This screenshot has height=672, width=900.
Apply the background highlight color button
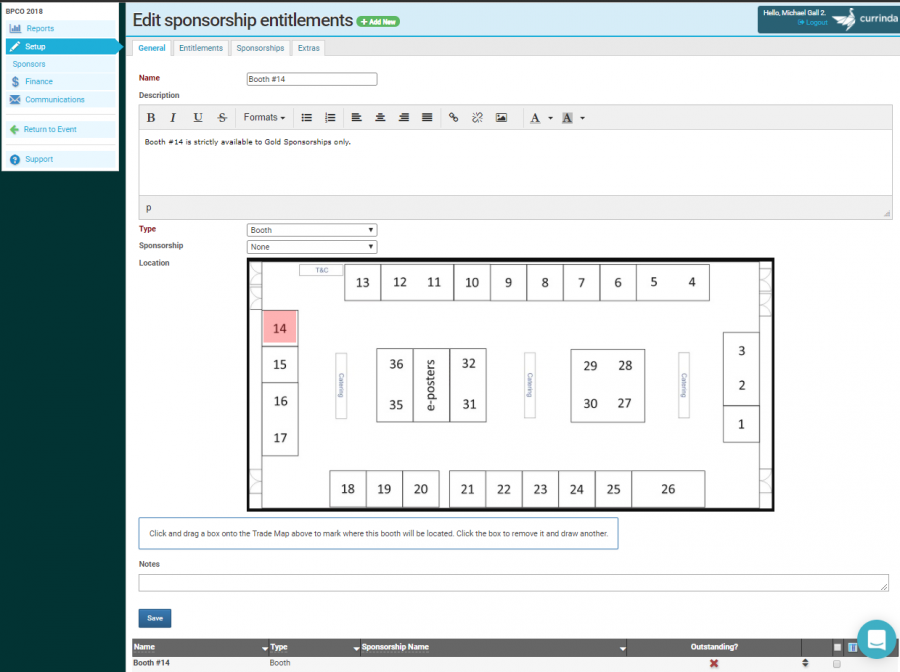pos(567,118)
